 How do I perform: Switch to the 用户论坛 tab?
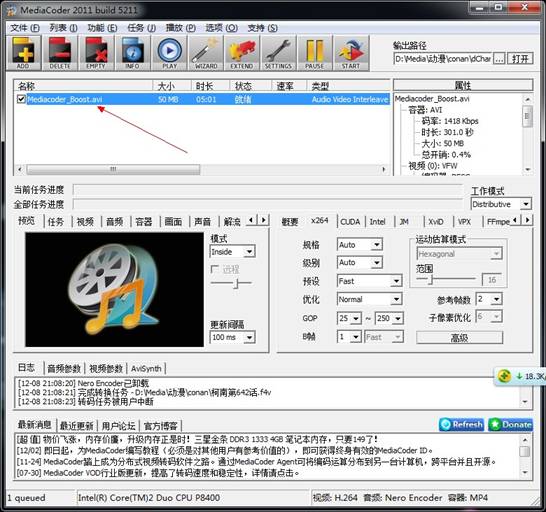(x=118, y=426)
